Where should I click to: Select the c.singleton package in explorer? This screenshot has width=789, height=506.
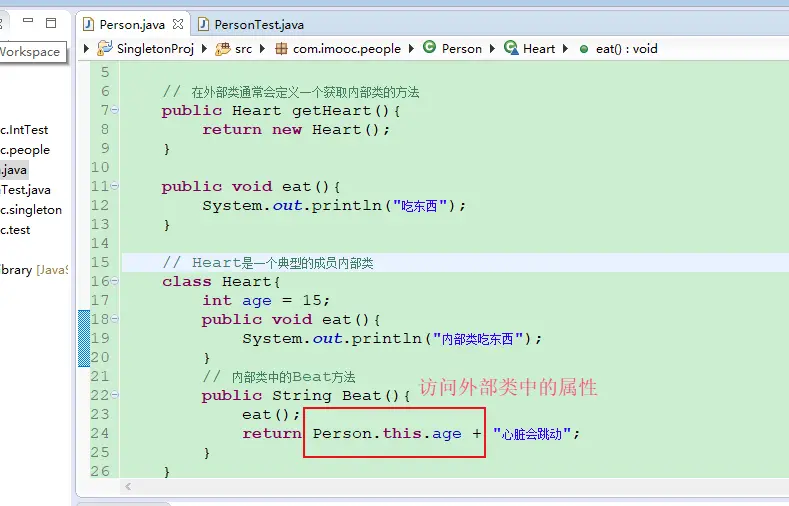pyautogui.click(x=31, y=210)
